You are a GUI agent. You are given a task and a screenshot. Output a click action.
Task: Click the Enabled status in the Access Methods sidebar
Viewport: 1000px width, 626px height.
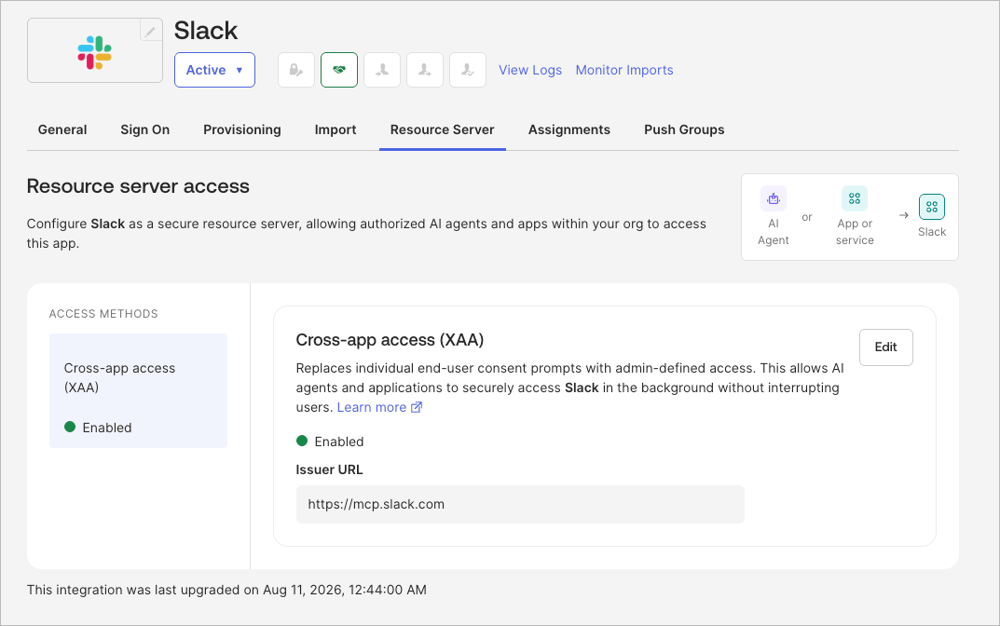point(98,427)
